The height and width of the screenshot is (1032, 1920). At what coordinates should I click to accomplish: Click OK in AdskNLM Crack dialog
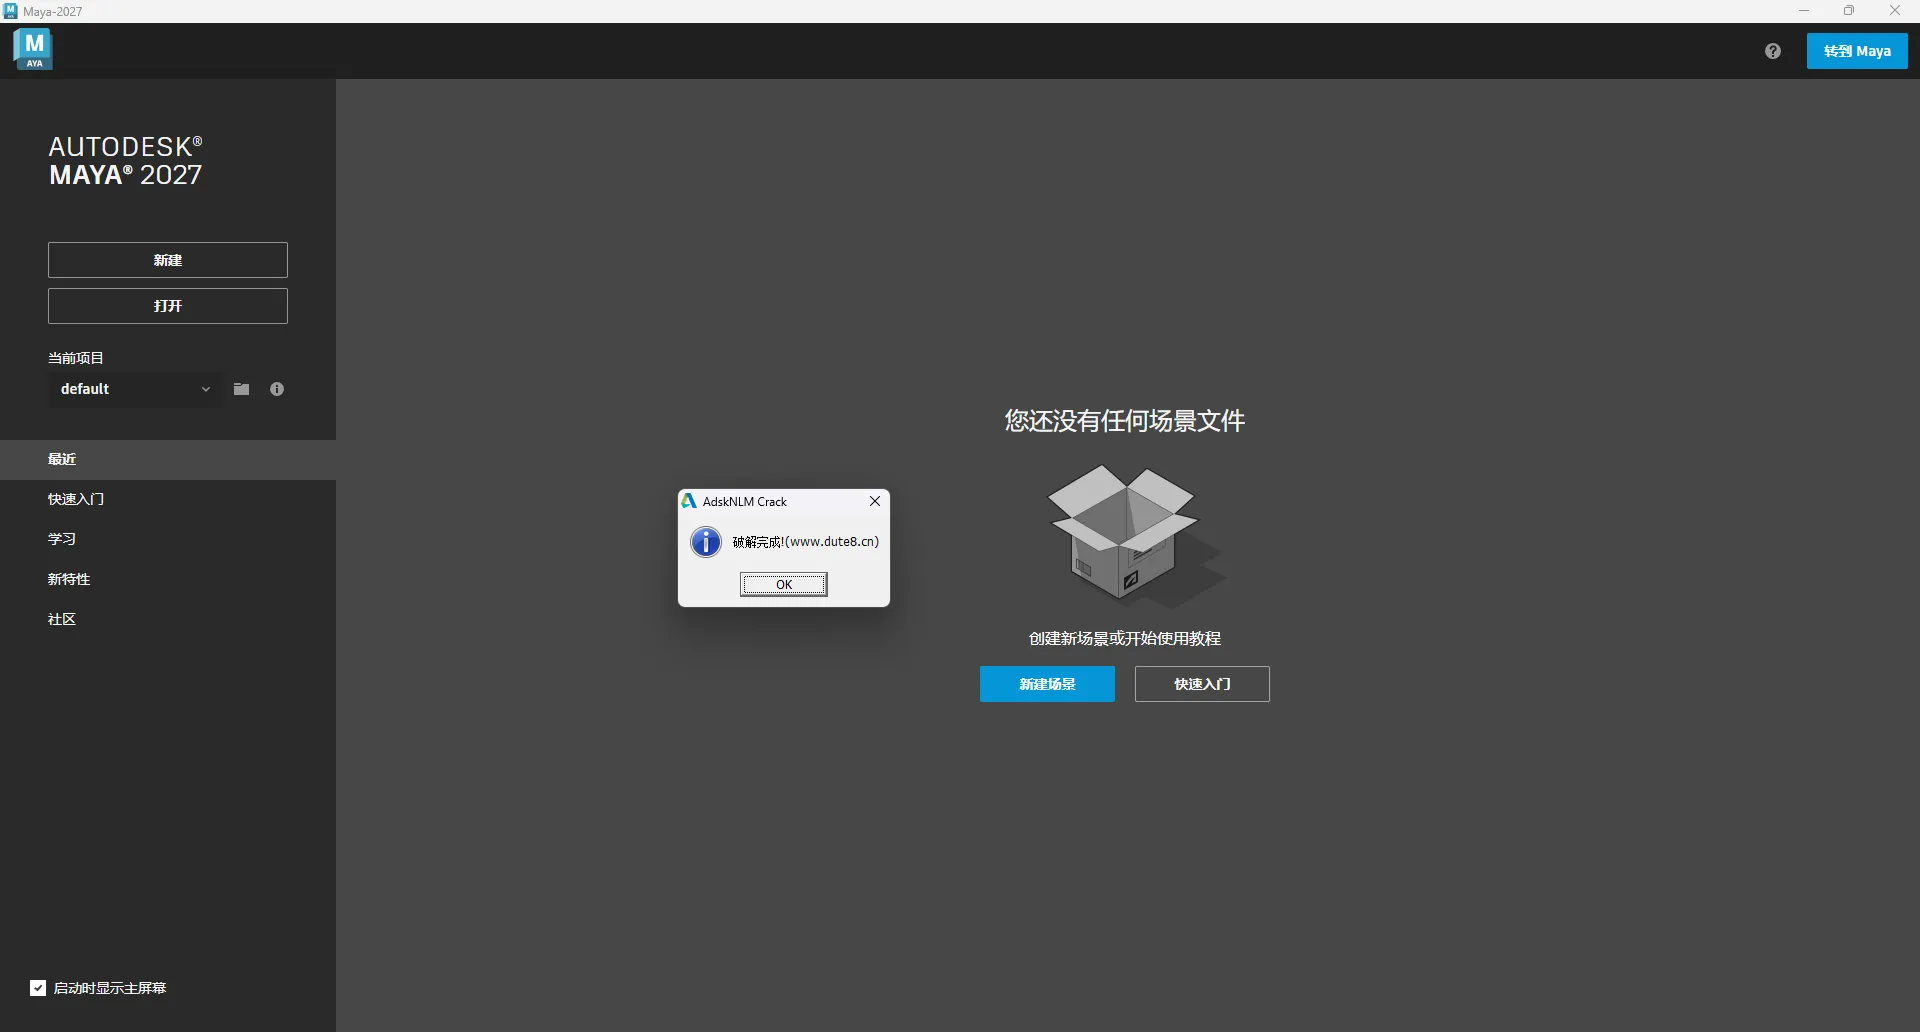[x=784, y=585]
